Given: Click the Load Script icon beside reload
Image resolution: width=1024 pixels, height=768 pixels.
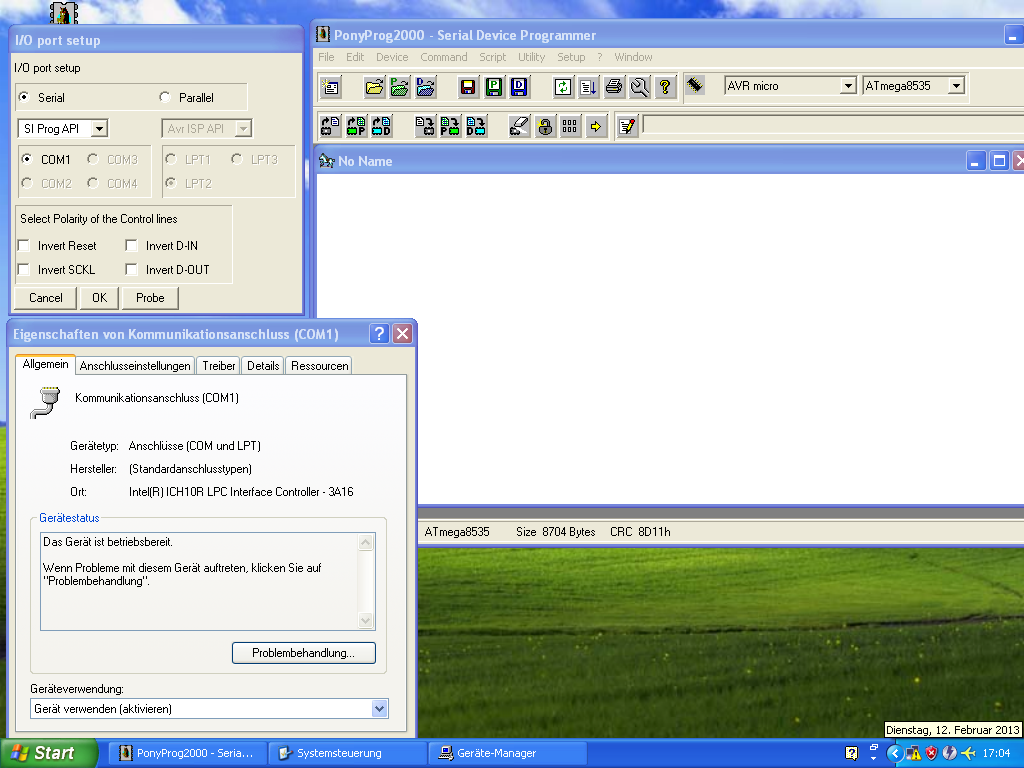Looking at the screenshot, I should pyautogui.click(x=588, y=87).
